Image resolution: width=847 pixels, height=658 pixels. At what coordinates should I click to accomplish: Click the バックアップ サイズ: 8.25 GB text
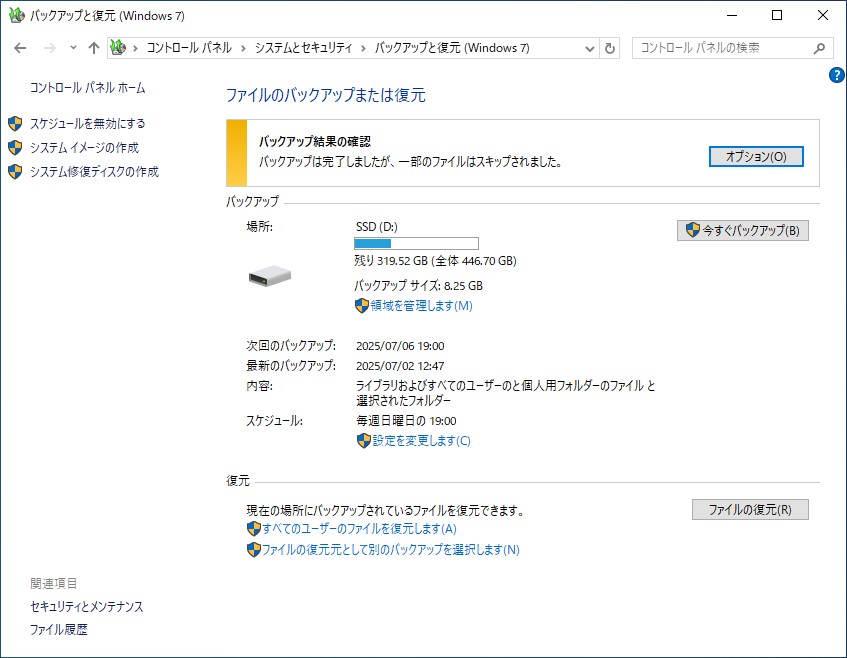(419, 286)
